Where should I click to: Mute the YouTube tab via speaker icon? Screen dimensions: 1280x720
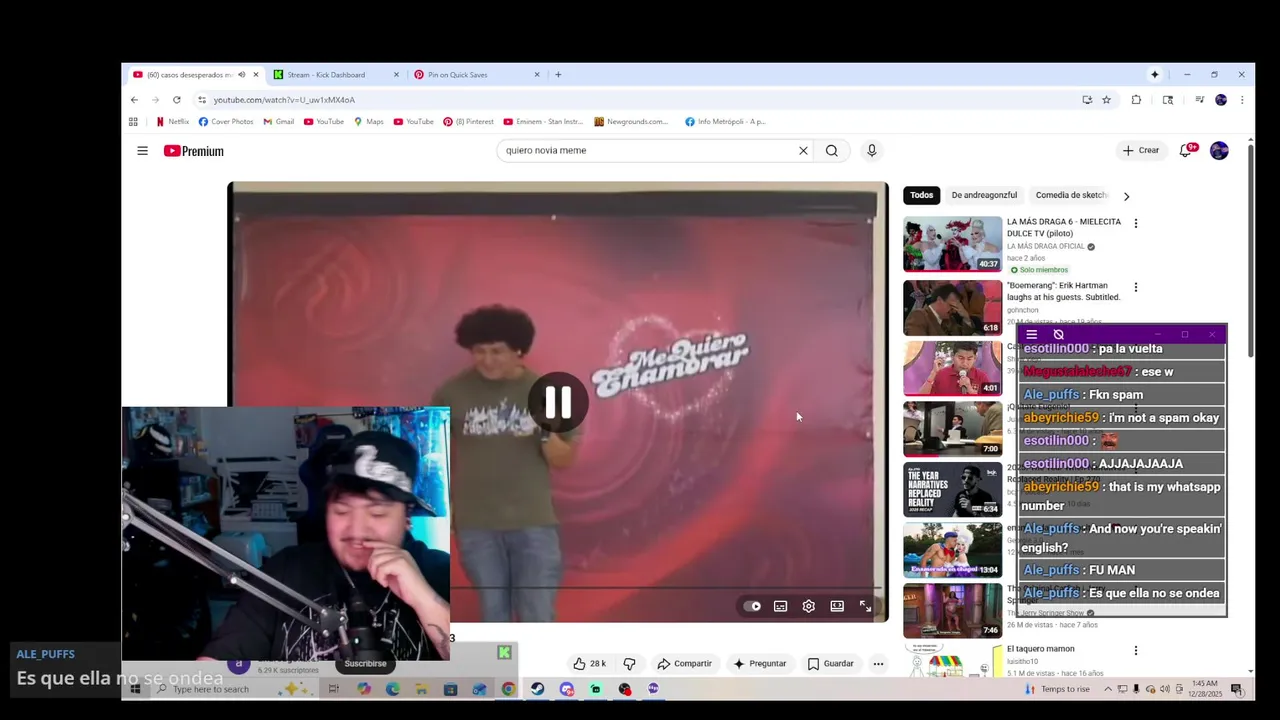(241, 75)
